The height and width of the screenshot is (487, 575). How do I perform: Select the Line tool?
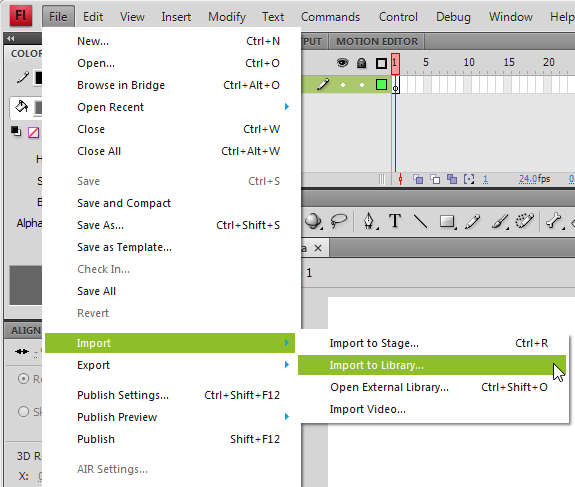click(420, 221)
